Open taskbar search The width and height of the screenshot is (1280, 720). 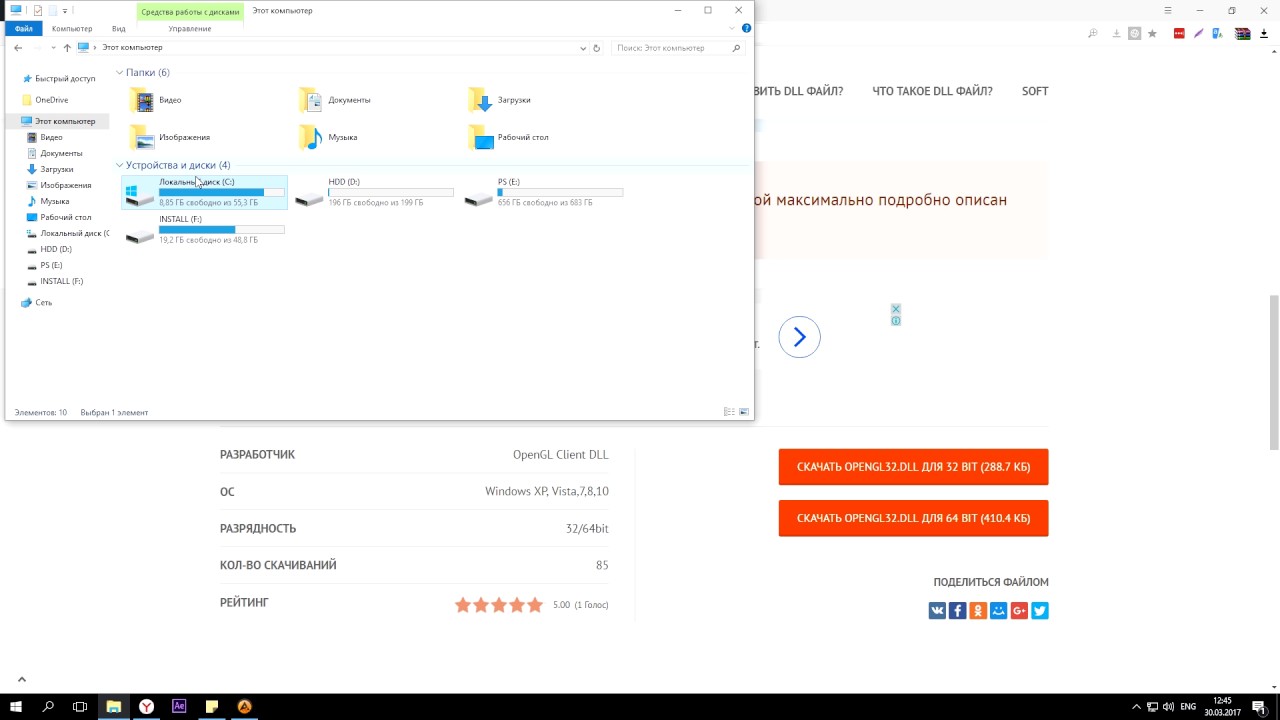tap(48, 706)
